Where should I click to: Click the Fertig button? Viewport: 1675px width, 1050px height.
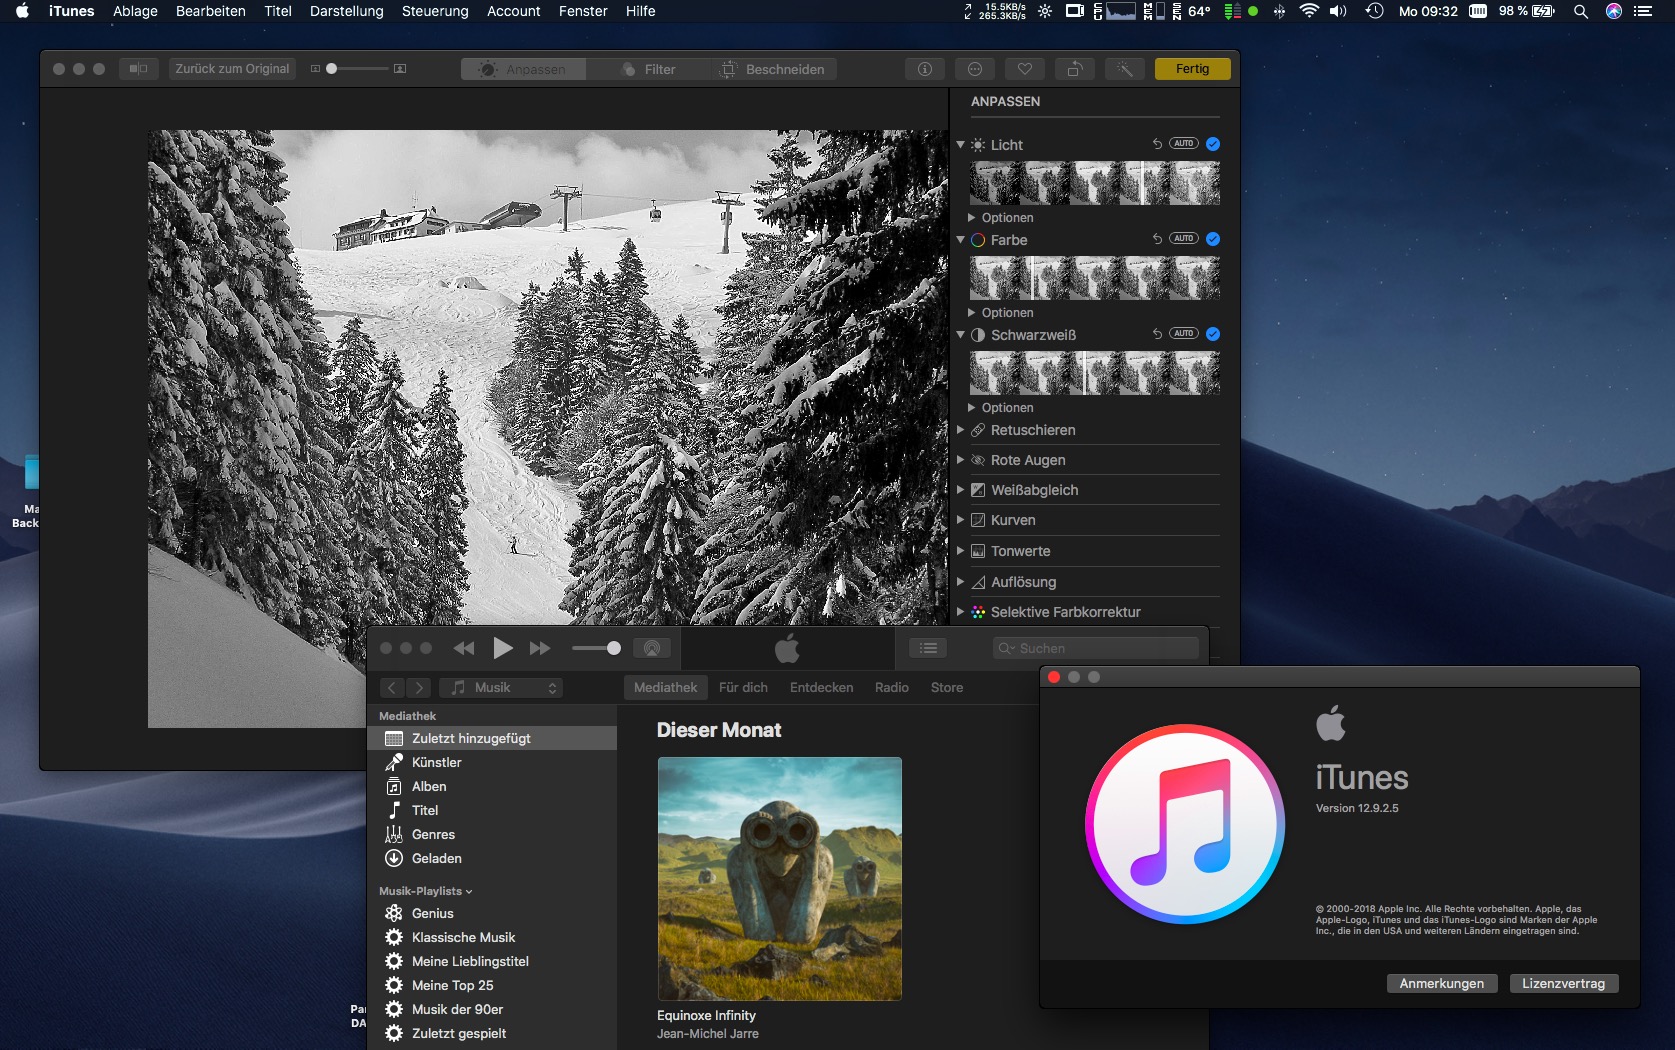pos(1192,69)
